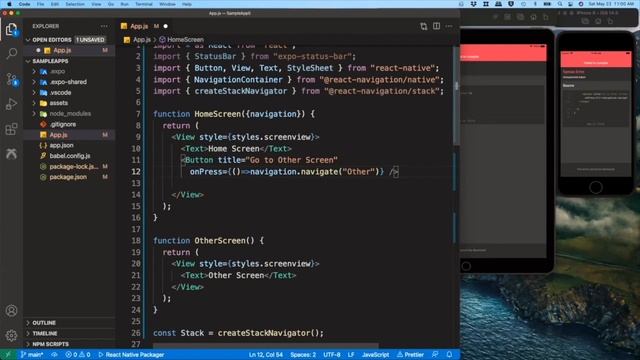Viewport: 640px width, 360px height.
Task: Open the Source Control view
Action: 11,79
